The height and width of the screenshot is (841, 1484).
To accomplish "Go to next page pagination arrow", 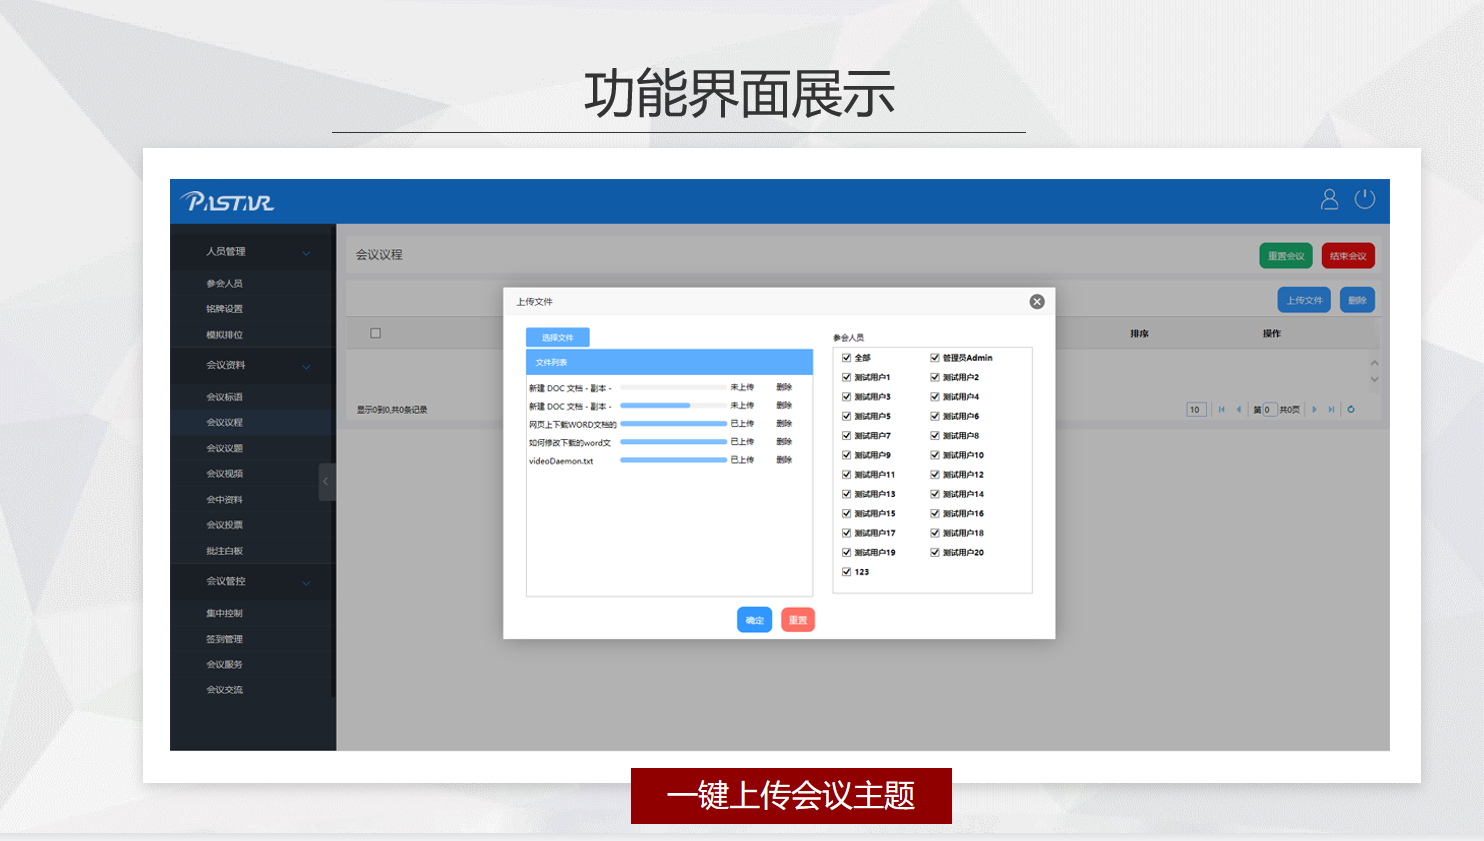I will [1314, 409].
